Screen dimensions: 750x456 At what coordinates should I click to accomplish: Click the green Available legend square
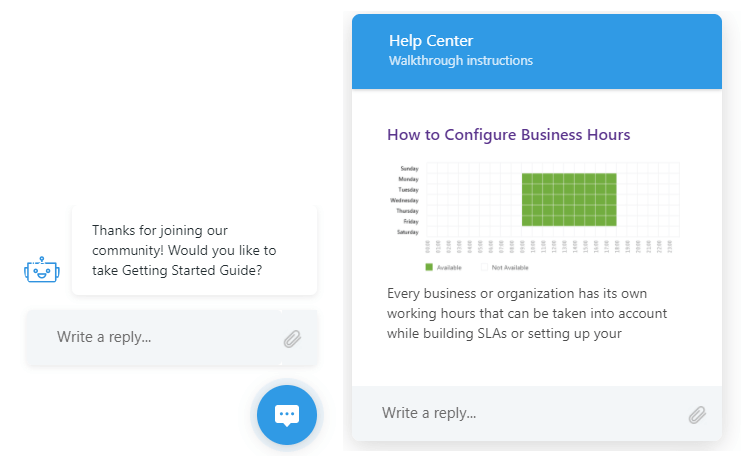tap(429, 267)
